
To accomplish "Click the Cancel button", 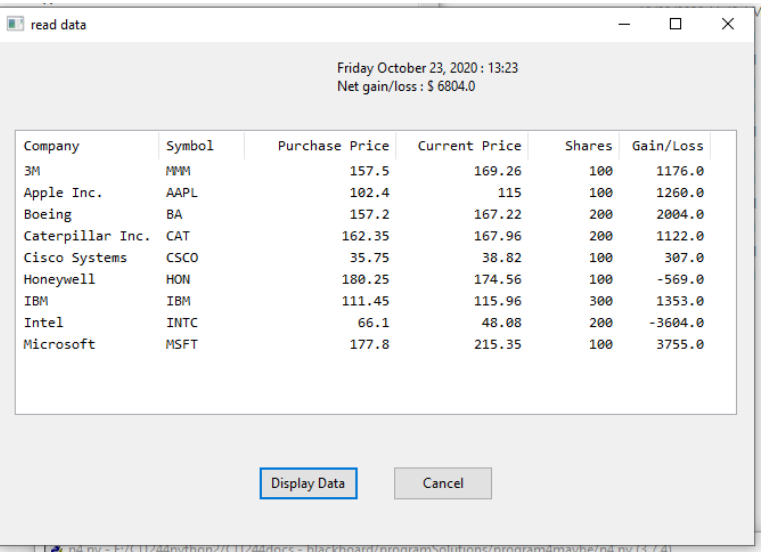I will pyautogui.click(x=443, y=483).
